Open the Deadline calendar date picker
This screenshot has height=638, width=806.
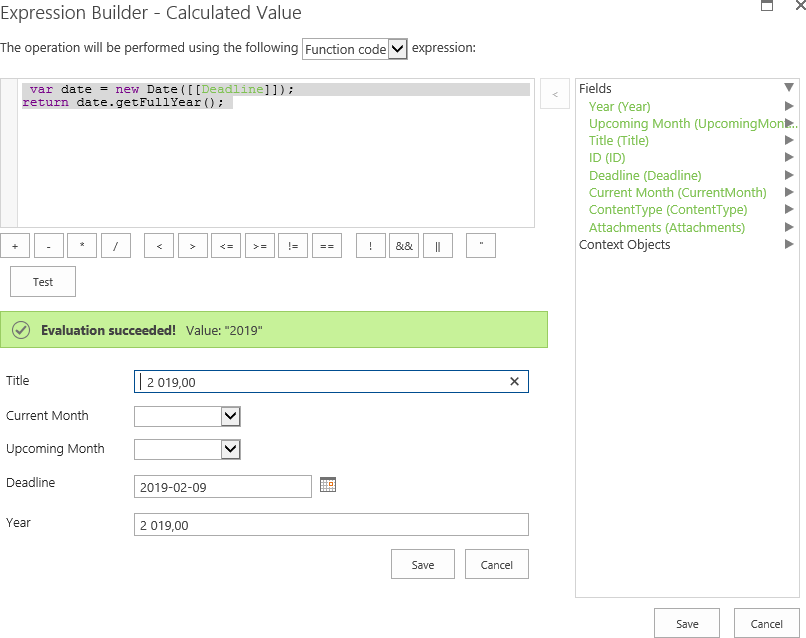pyautogui.click(x=328, y=485)
